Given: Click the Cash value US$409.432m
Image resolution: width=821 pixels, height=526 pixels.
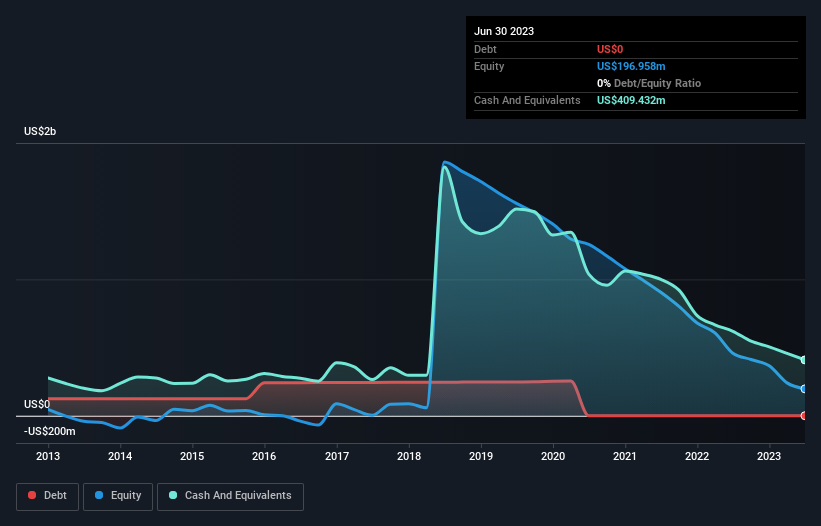Looking at the screenshot, I should click(631, 100).
